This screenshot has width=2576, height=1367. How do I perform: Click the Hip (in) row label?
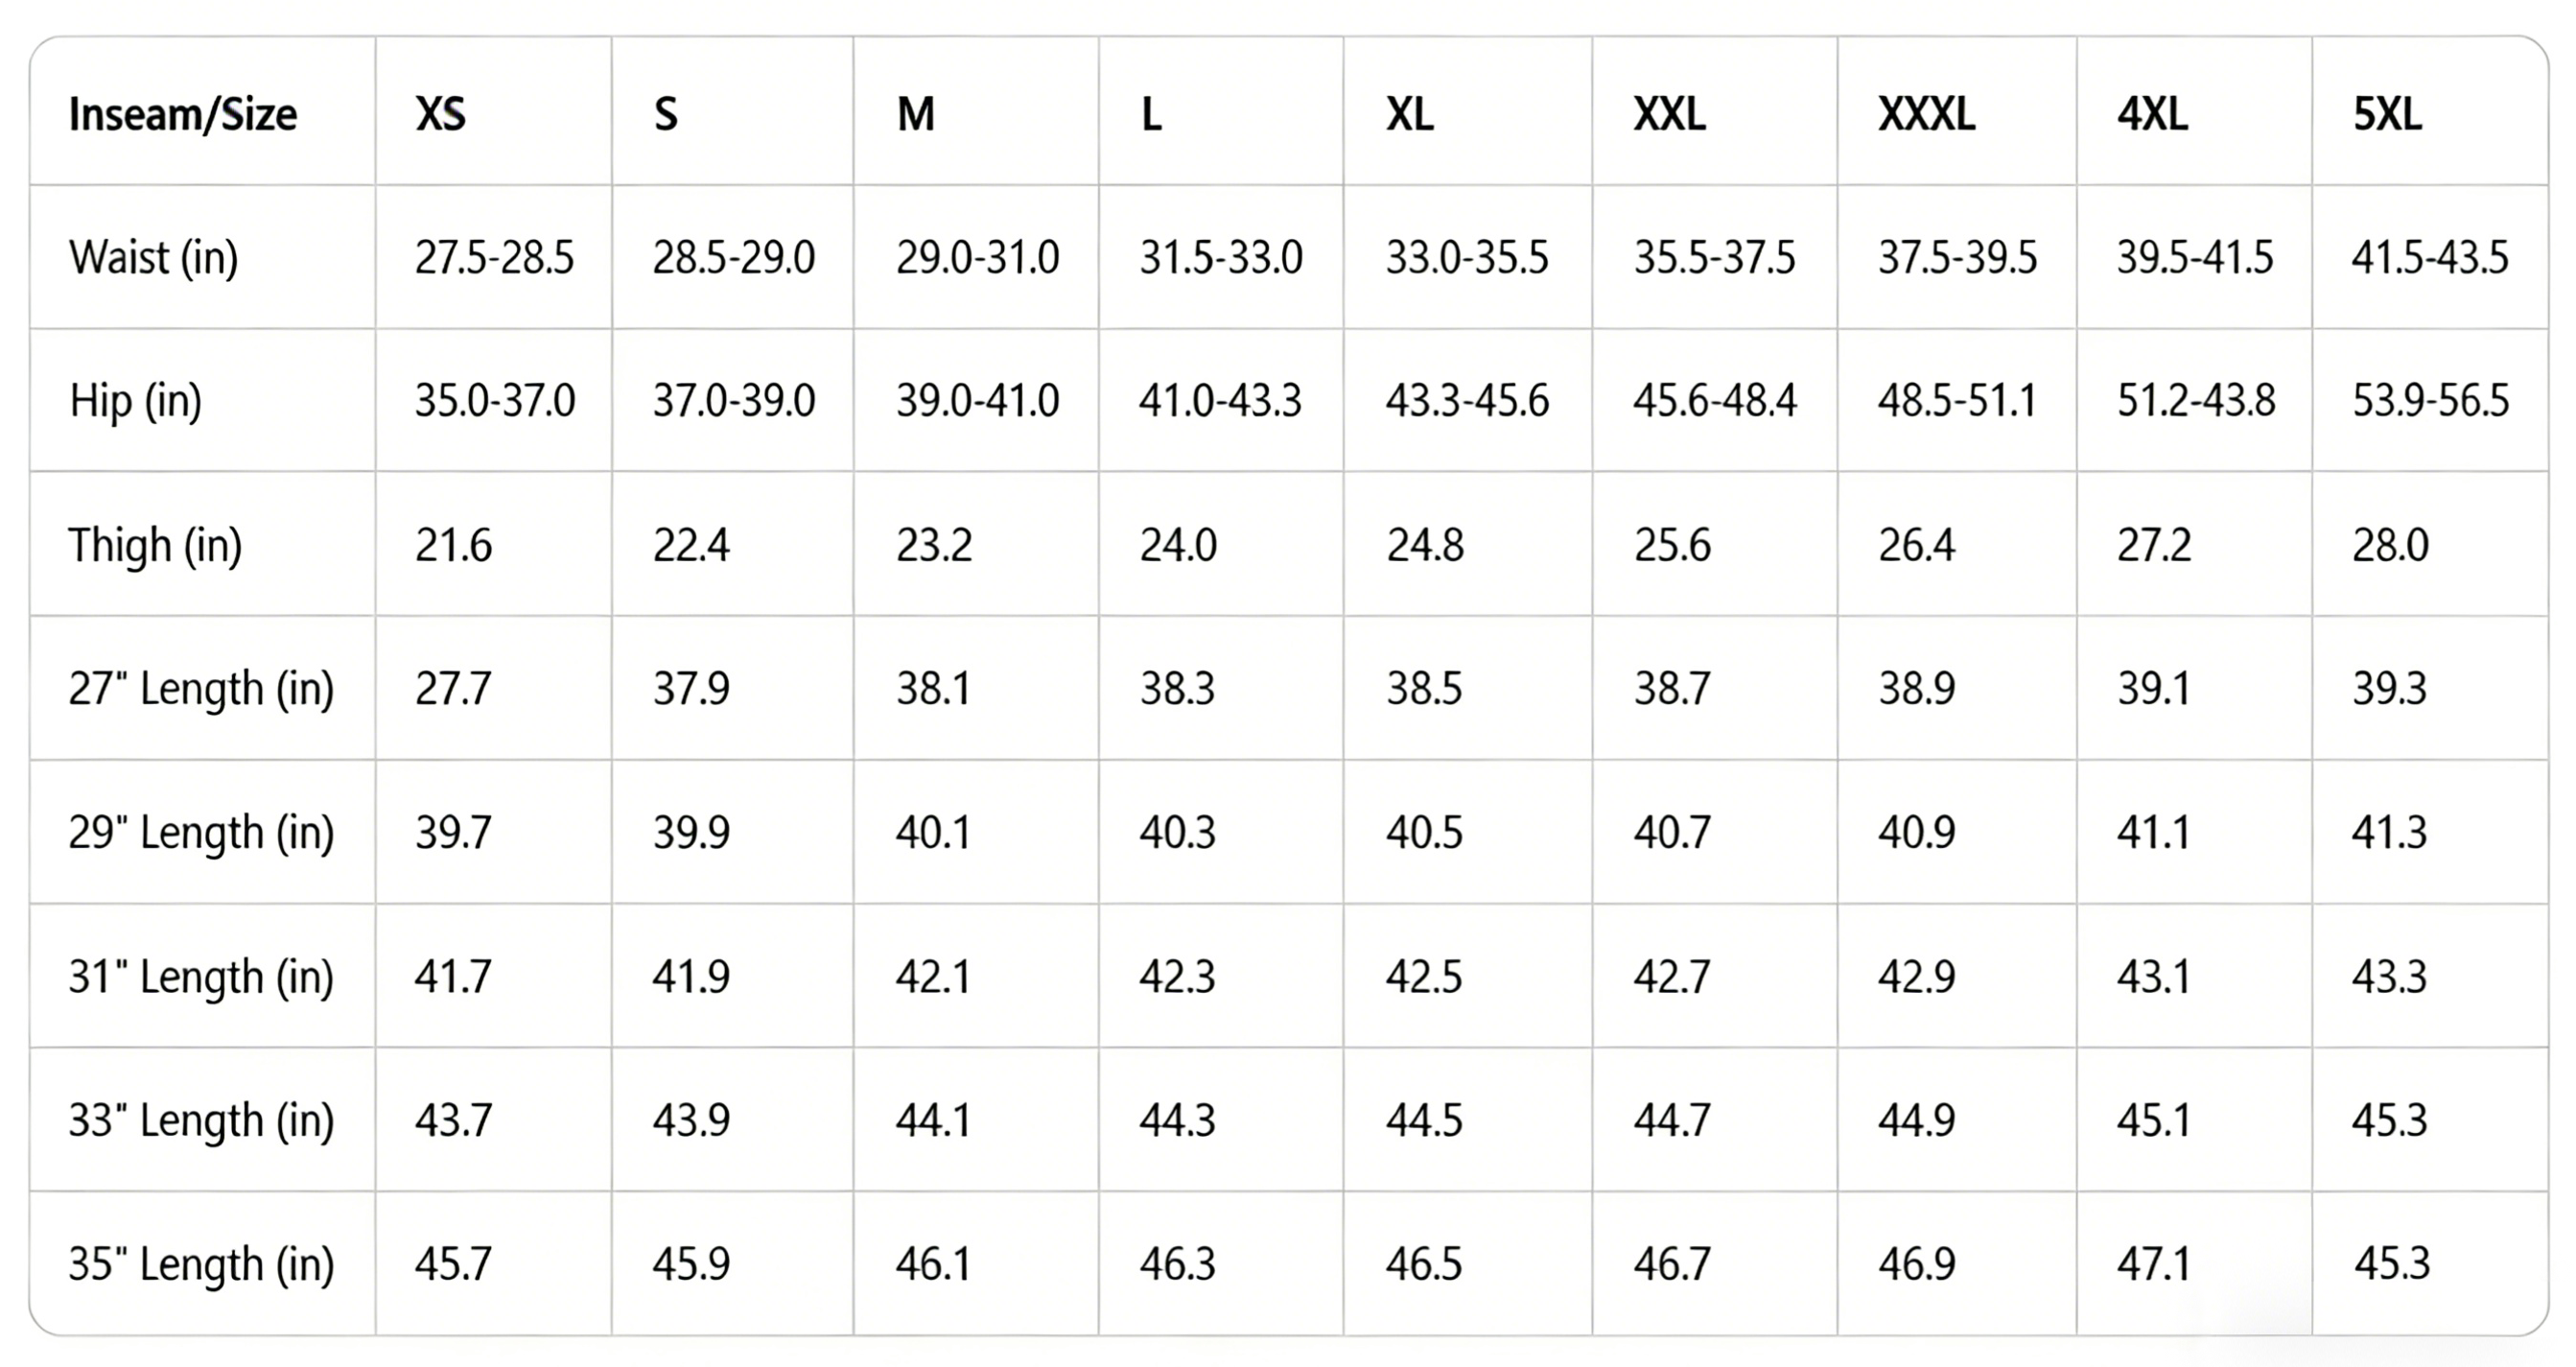135,401
